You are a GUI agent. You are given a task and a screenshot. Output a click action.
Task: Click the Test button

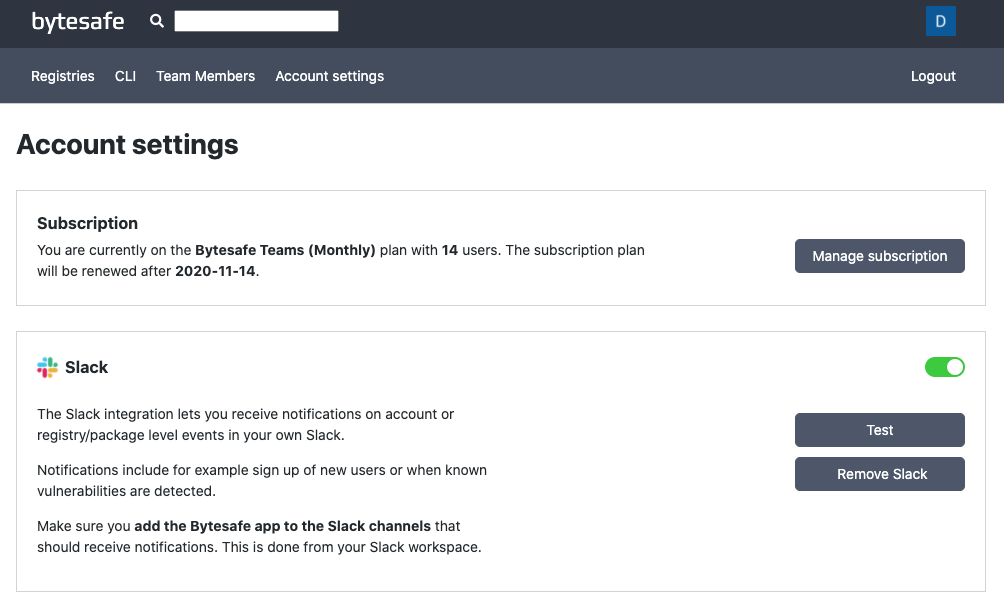(880, 430)
